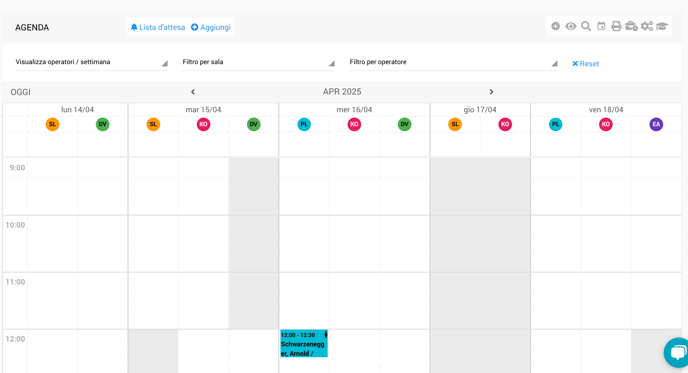Click the mer 16/04 day header

(354, 110)
